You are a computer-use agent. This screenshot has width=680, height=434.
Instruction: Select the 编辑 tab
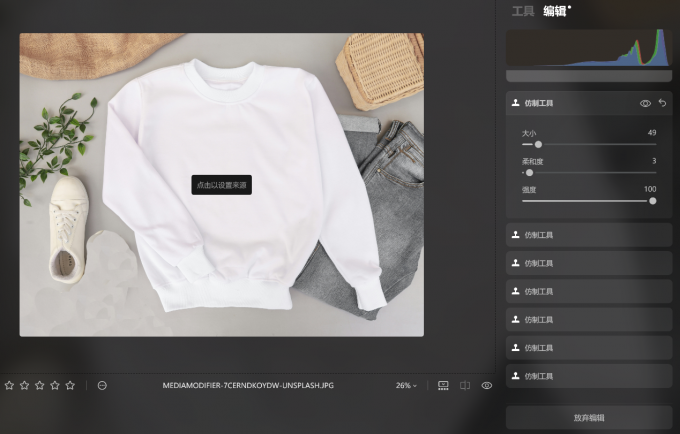click(555, 12)
